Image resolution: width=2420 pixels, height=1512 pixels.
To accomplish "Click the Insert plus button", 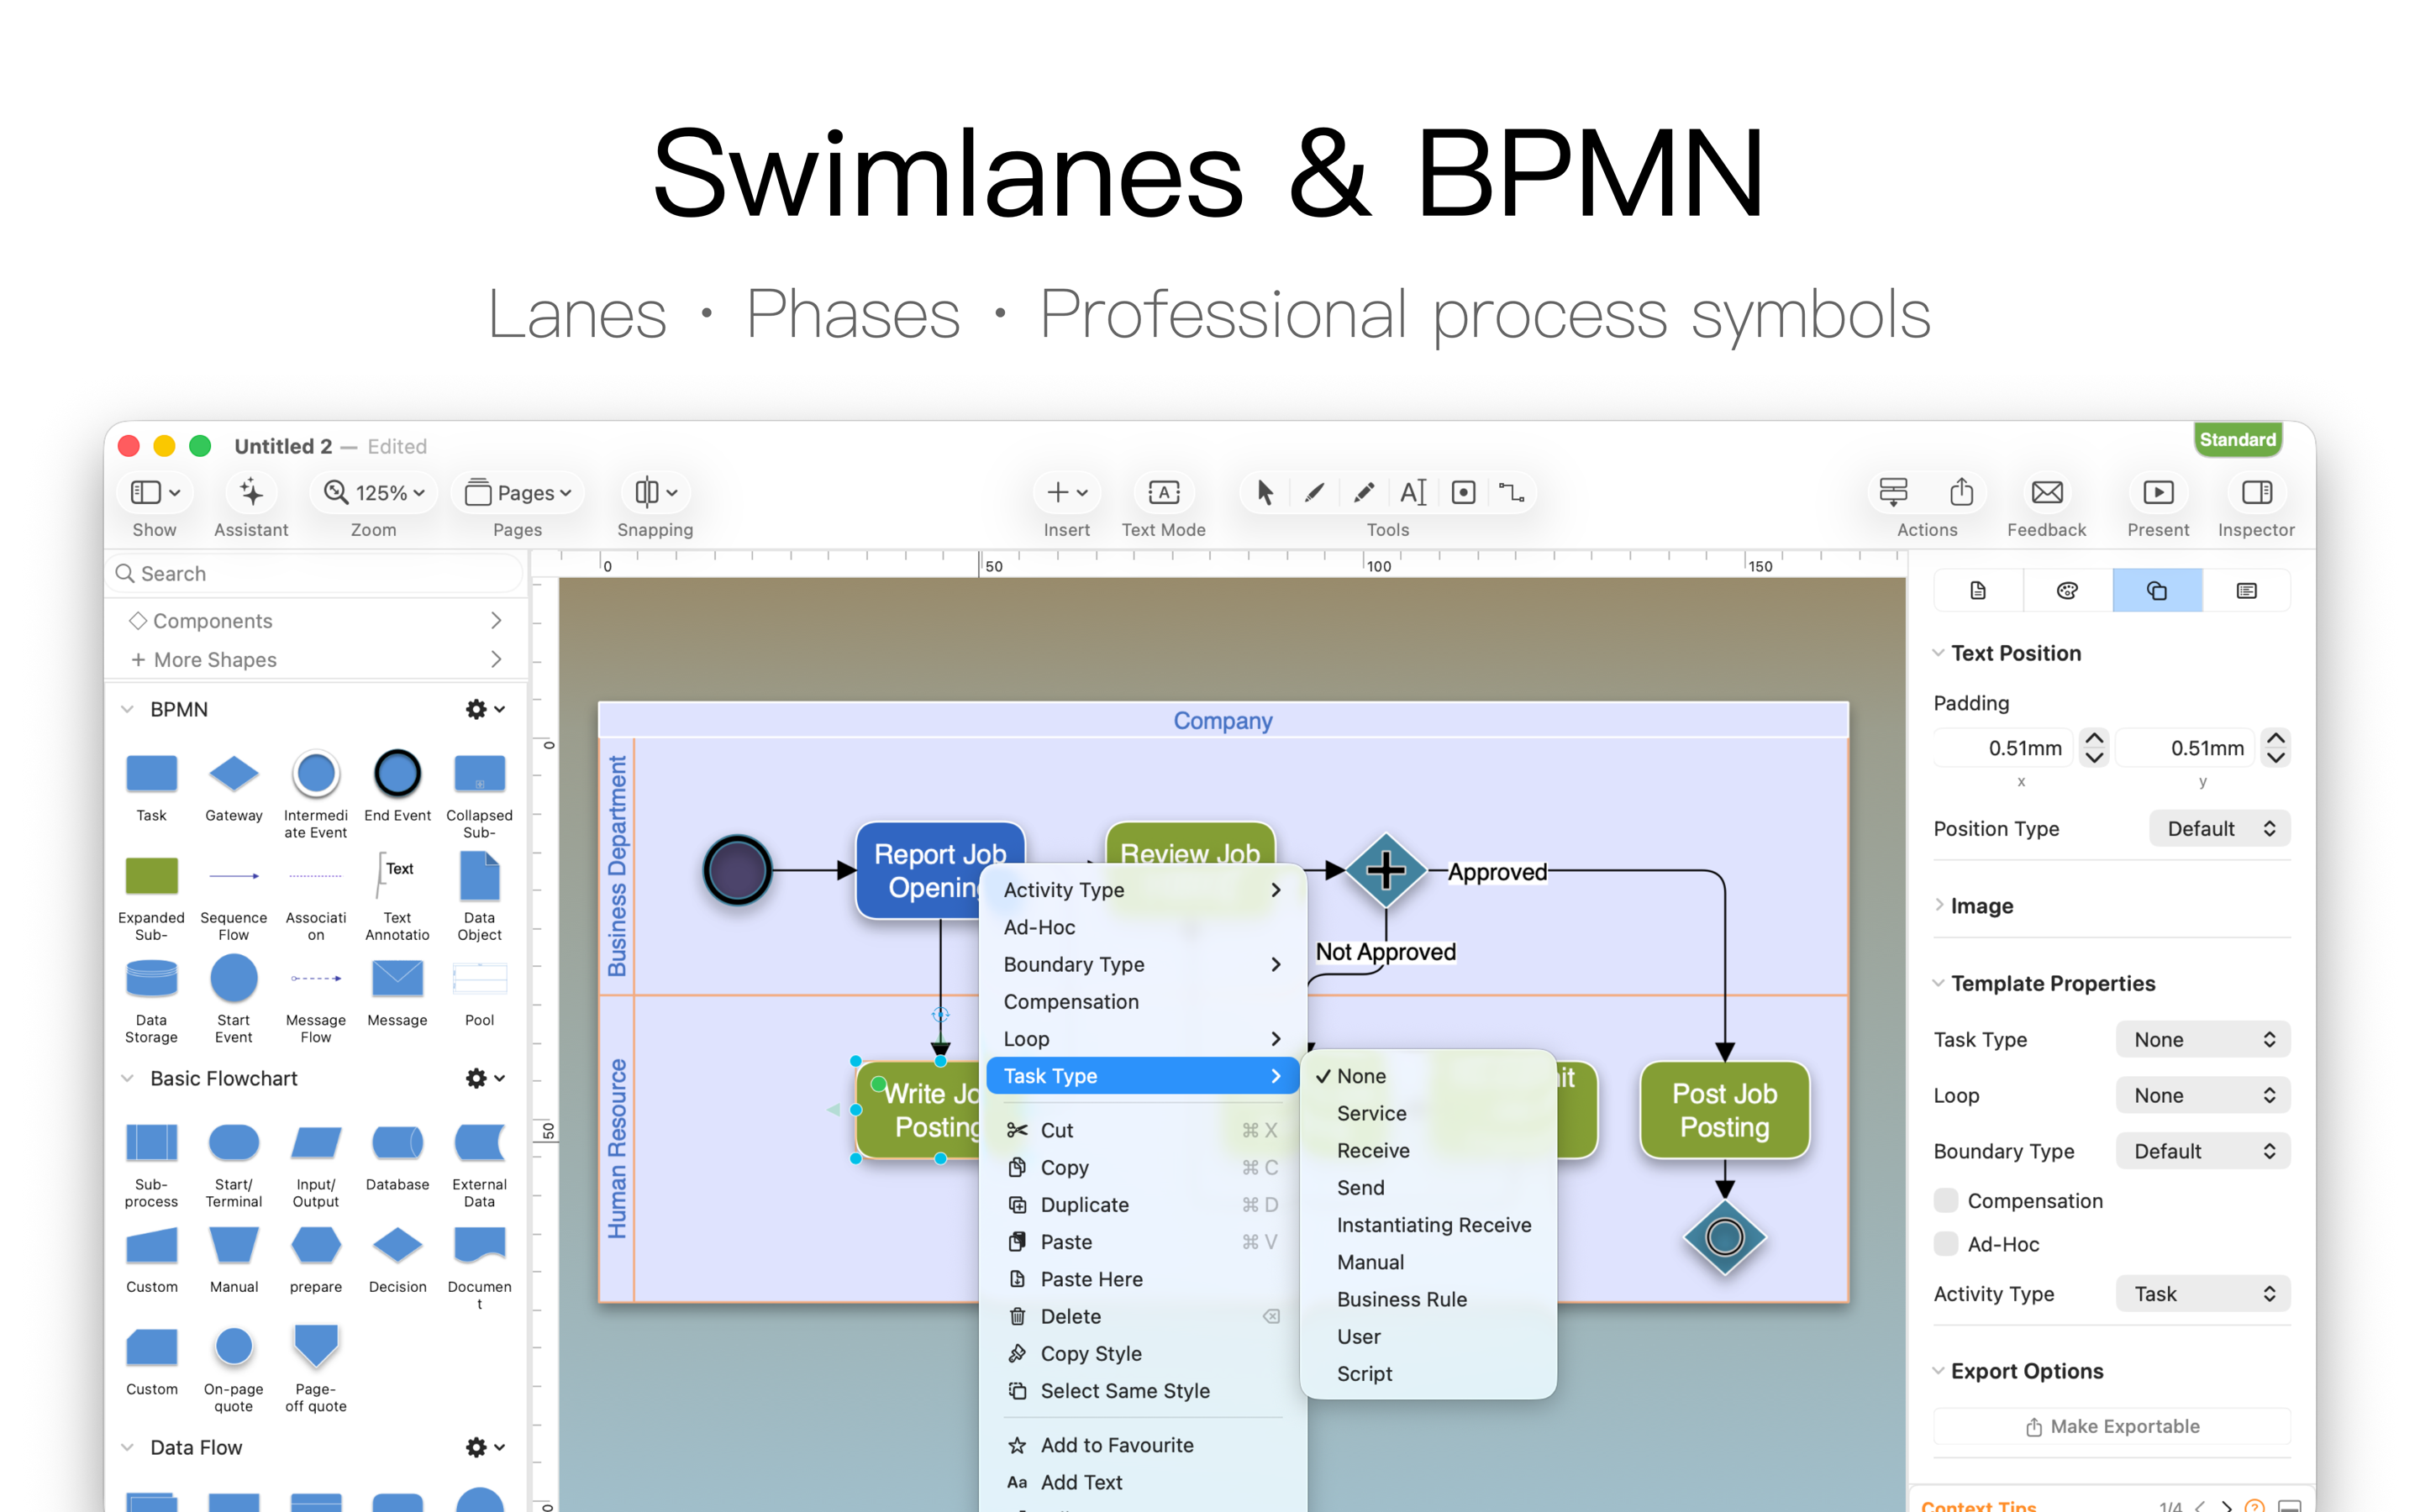I will click(1067, 493).
